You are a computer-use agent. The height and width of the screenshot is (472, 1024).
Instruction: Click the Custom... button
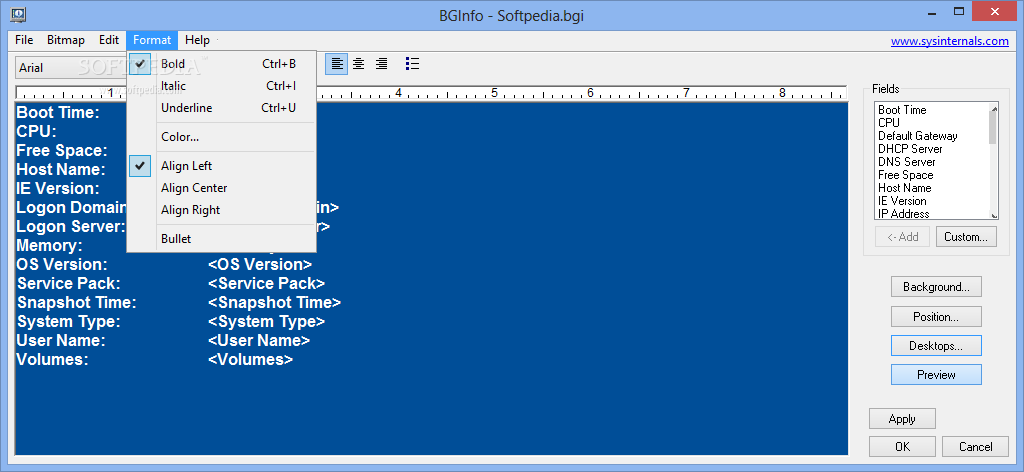966,237
